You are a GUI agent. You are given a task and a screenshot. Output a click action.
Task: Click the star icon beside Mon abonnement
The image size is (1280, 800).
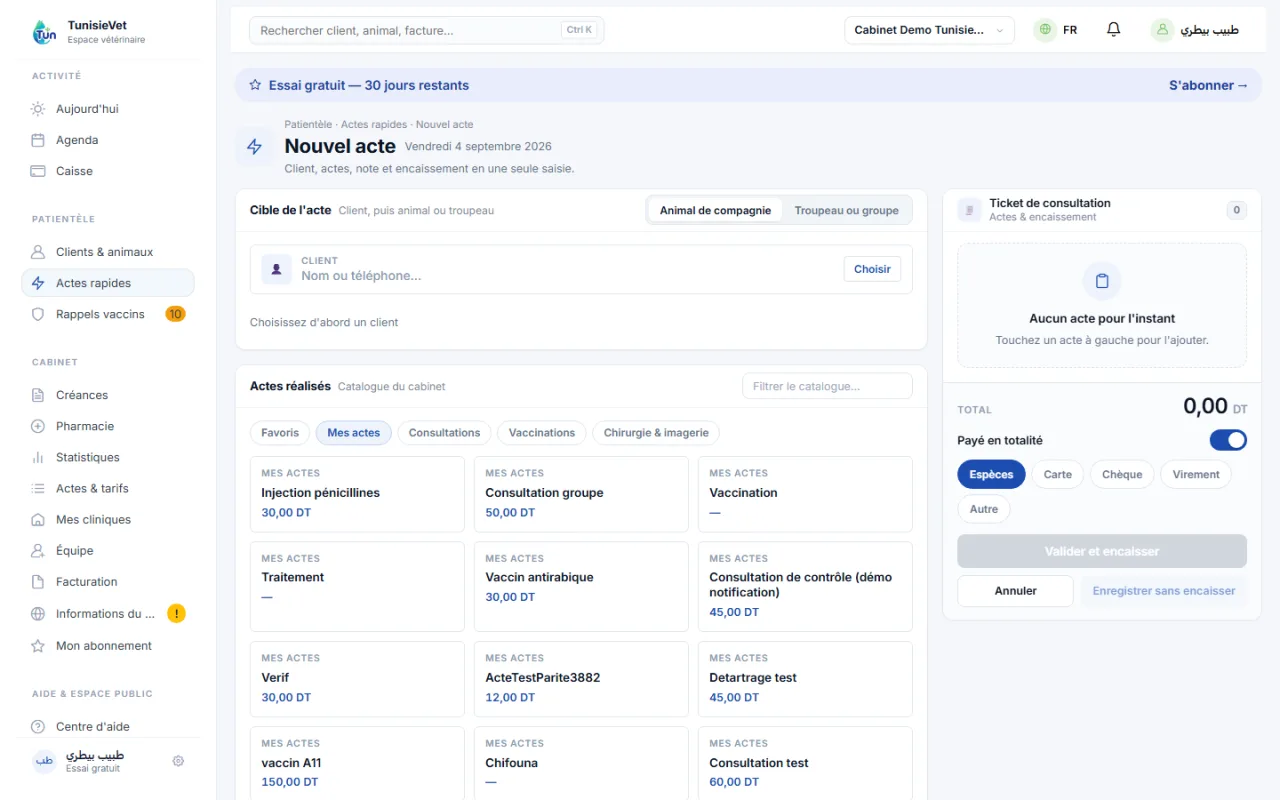(x=38, y=646)
